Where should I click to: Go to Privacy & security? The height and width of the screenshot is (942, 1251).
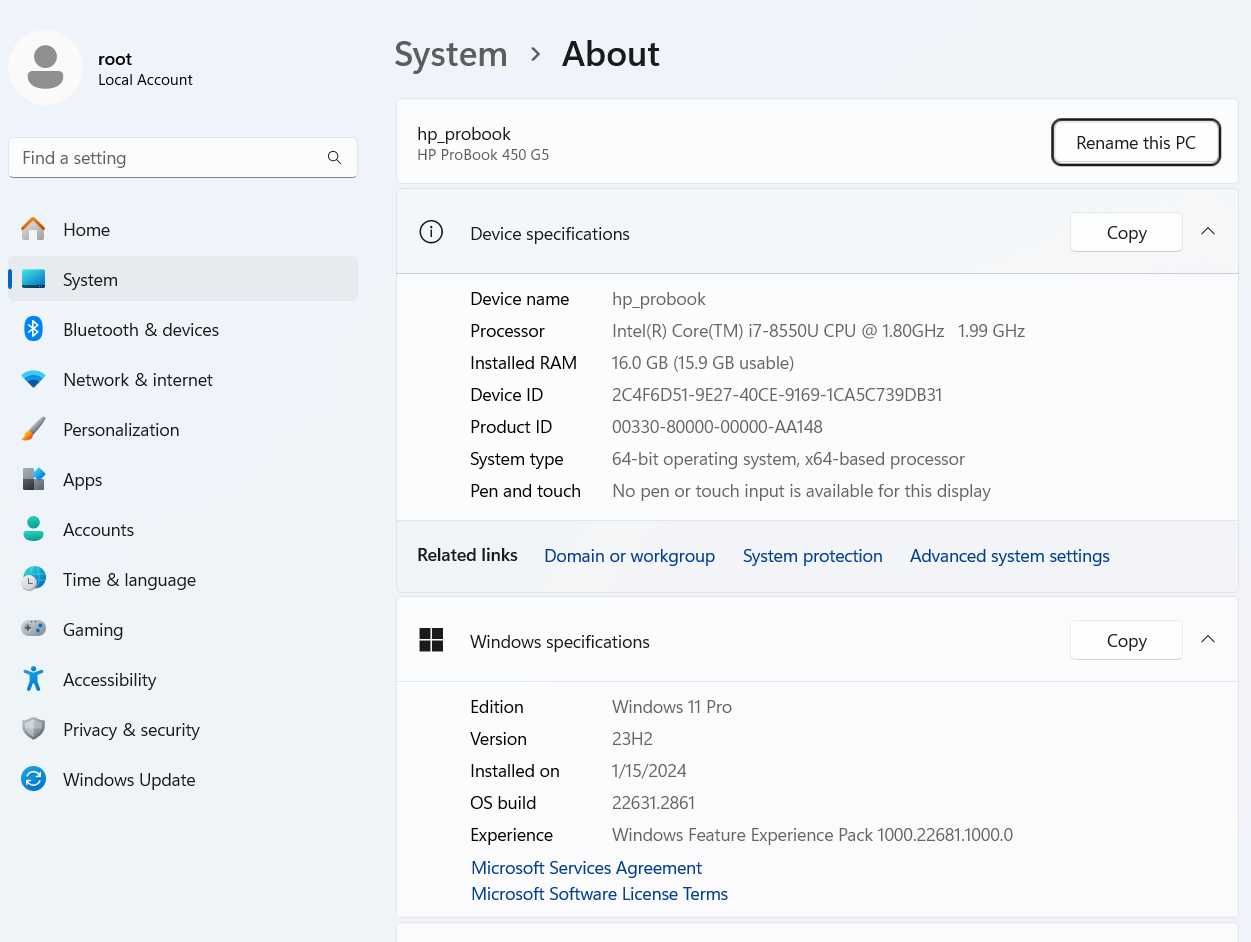click(x=183, y=729)
